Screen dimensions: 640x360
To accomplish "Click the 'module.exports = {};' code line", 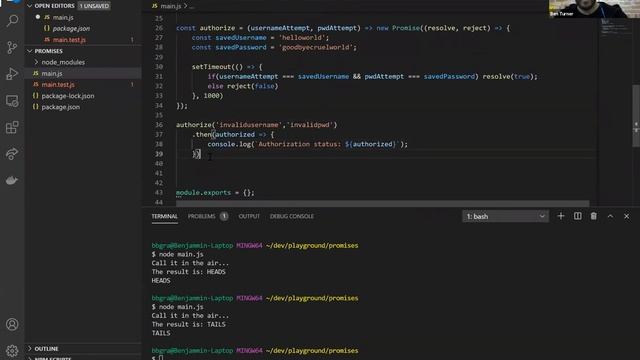I will click(x=215, y=193).
